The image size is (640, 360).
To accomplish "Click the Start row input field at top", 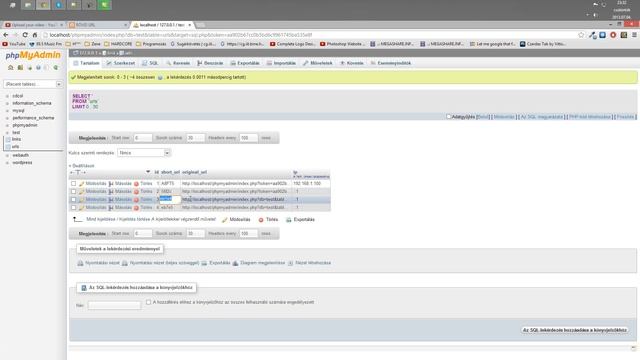I will click(142, 138).
